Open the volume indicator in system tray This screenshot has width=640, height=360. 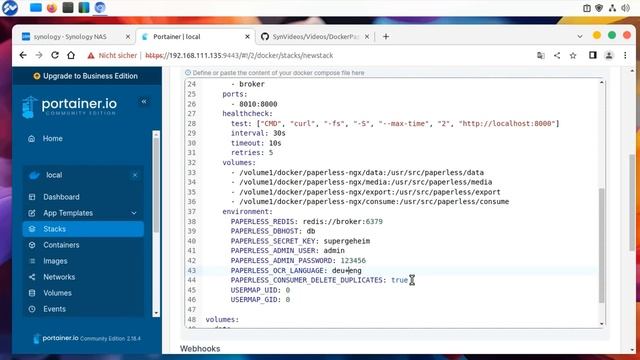625,8
